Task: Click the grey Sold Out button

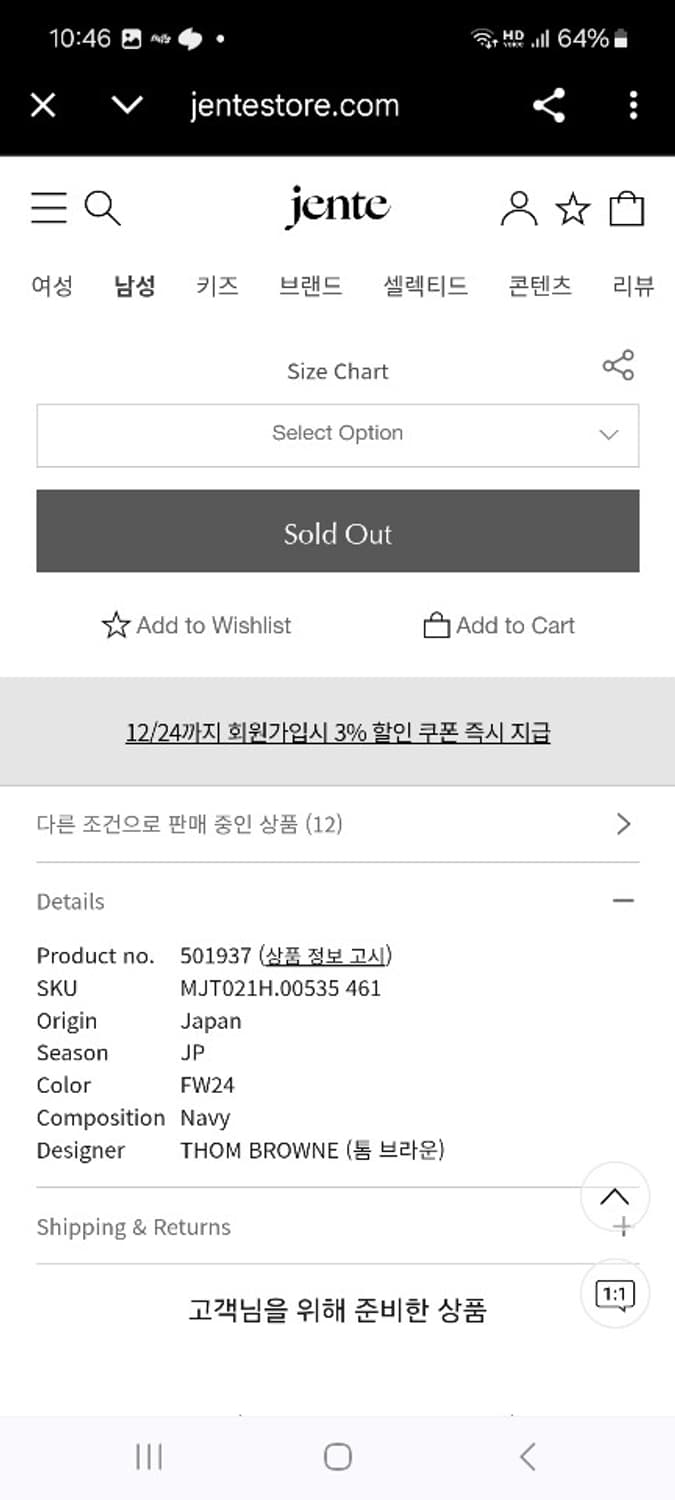Action: click(x=337, y=533)
